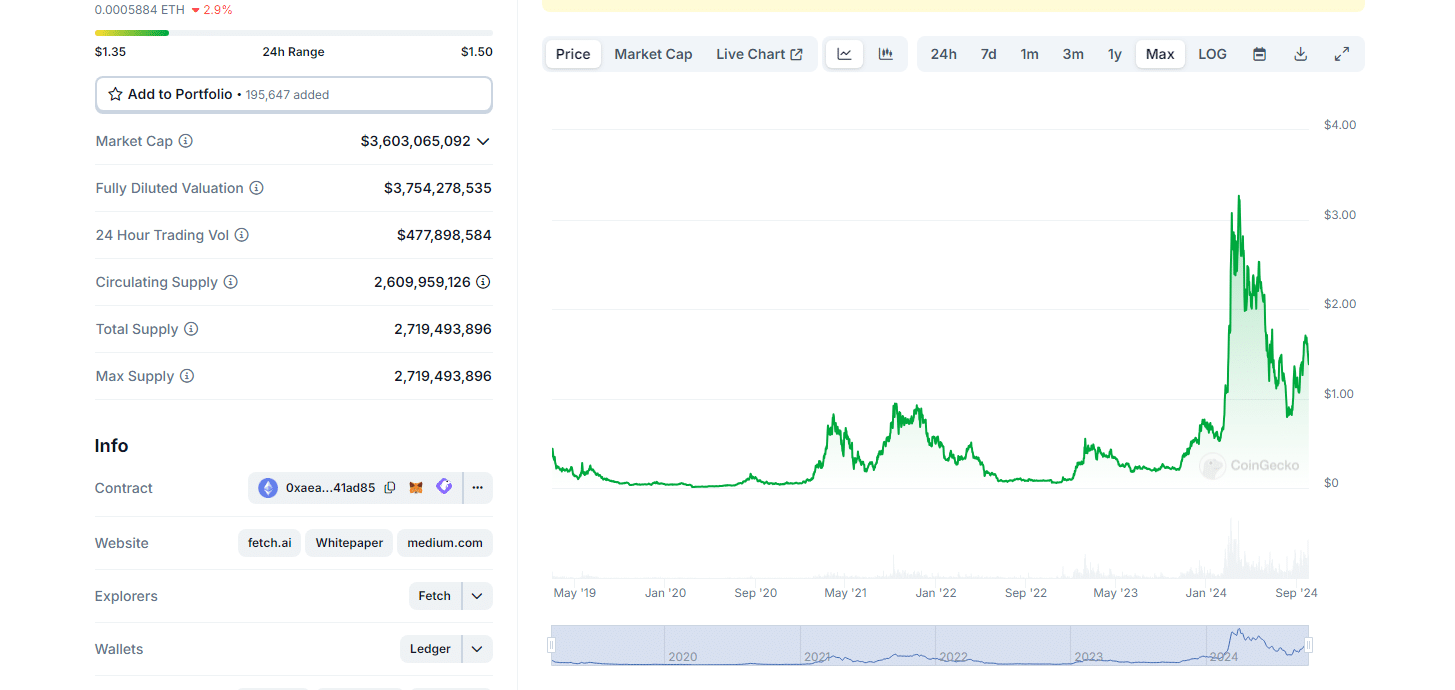Switch to line chart view
Image resolution: width=1455 pixels, height=690 pixels.
(x=844, y=54)
